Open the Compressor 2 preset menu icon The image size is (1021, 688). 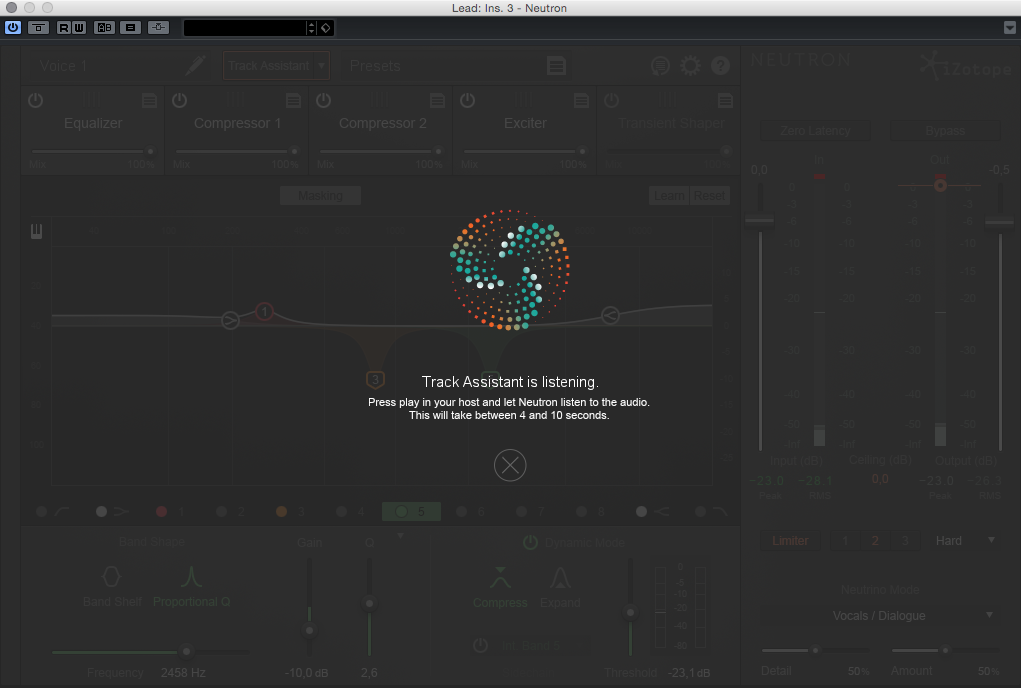(x=438, y=100)
